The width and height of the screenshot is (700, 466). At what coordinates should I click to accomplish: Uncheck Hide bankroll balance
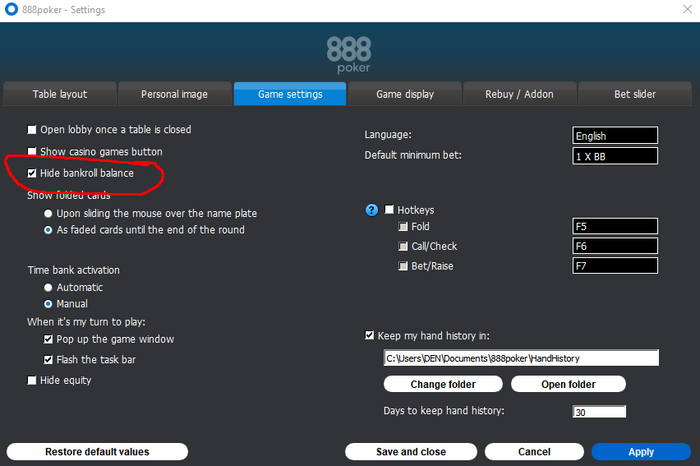(32, 173)
